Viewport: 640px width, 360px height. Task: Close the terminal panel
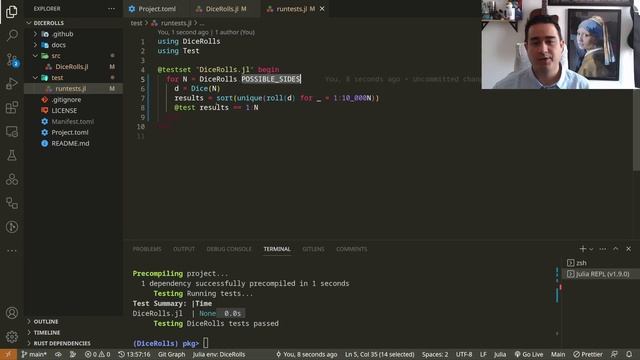[x=629, y=249]
